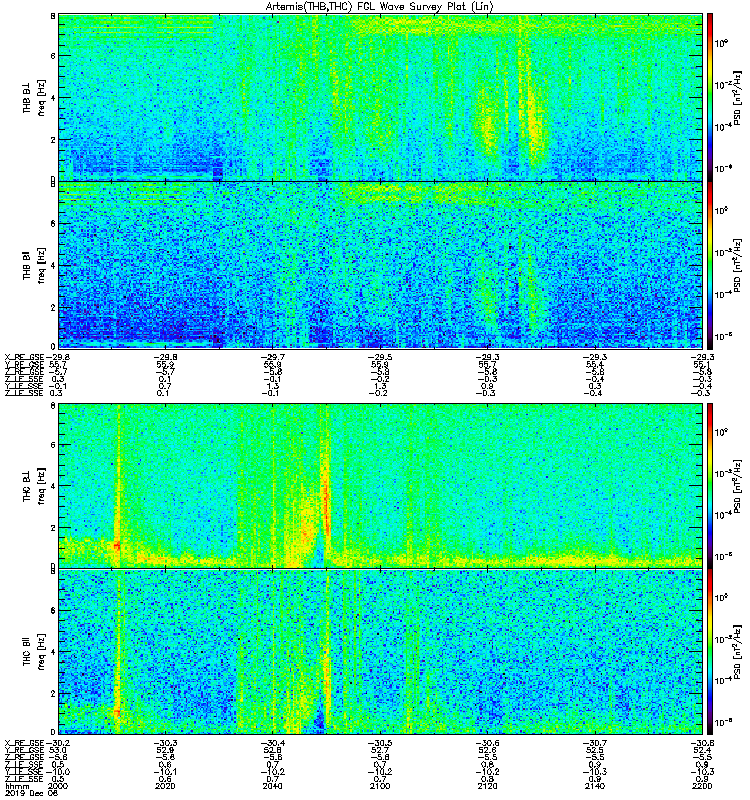
Task: Click the color bar beside THB B⊥ panel
Action: click(x=710, y=97)
